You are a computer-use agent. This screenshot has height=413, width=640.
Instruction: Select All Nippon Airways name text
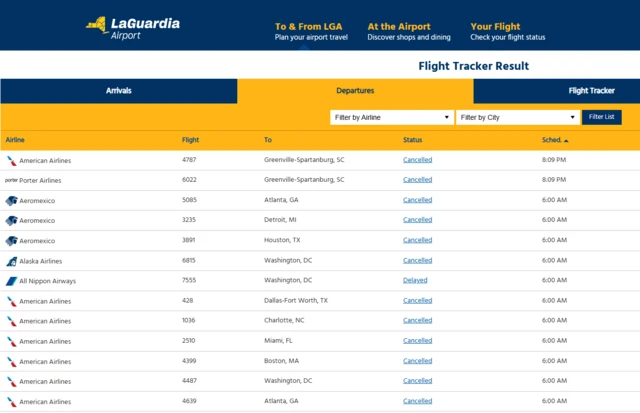[x=48, y=281]
